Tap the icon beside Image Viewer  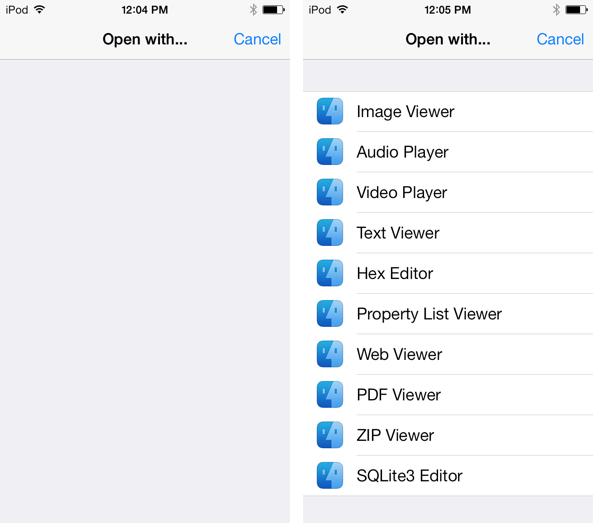pos(330,111)
